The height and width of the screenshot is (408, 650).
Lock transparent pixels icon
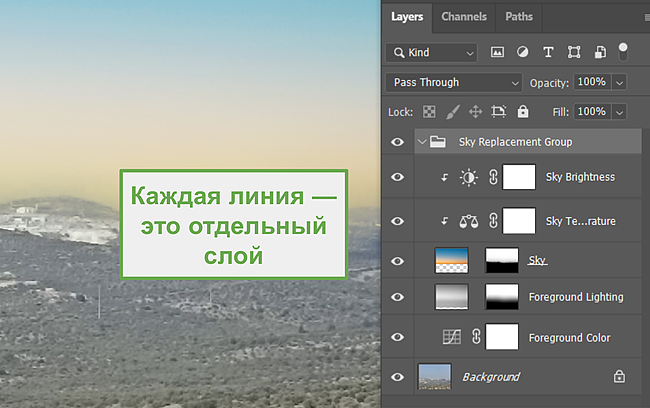(x=429, y=112)
